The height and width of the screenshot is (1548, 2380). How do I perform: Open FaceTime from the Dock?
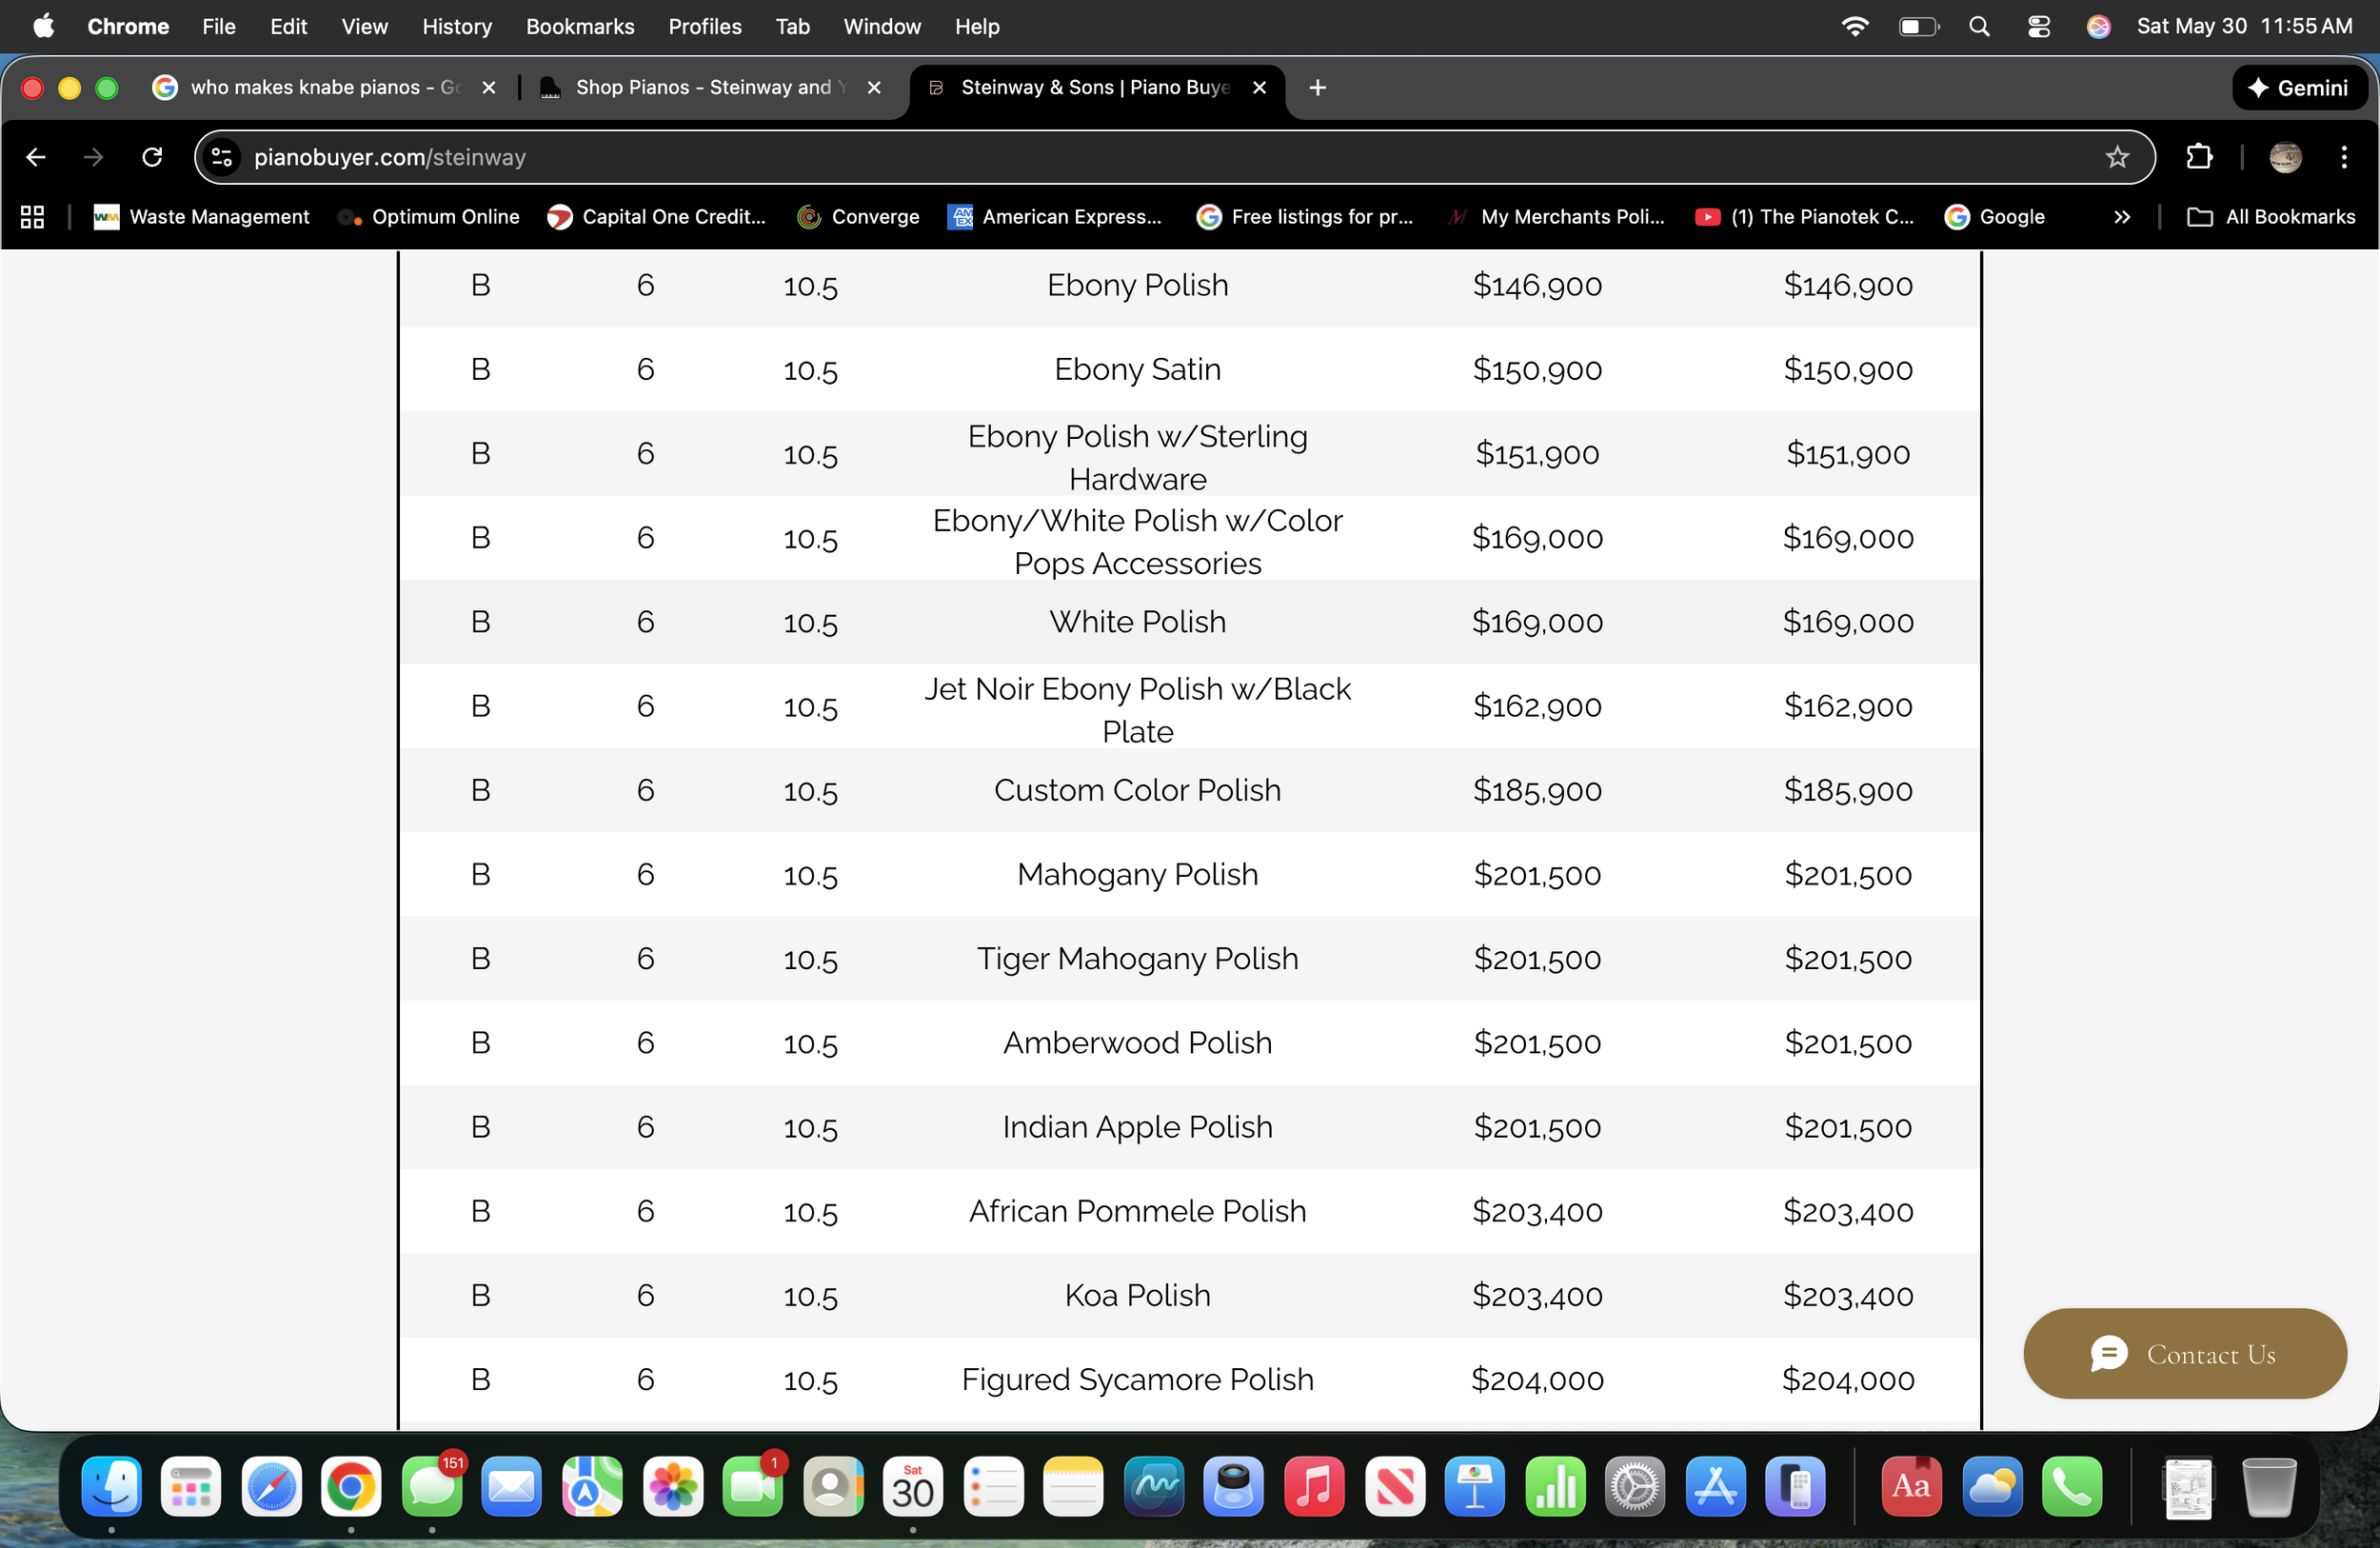tap(753, 1487)
